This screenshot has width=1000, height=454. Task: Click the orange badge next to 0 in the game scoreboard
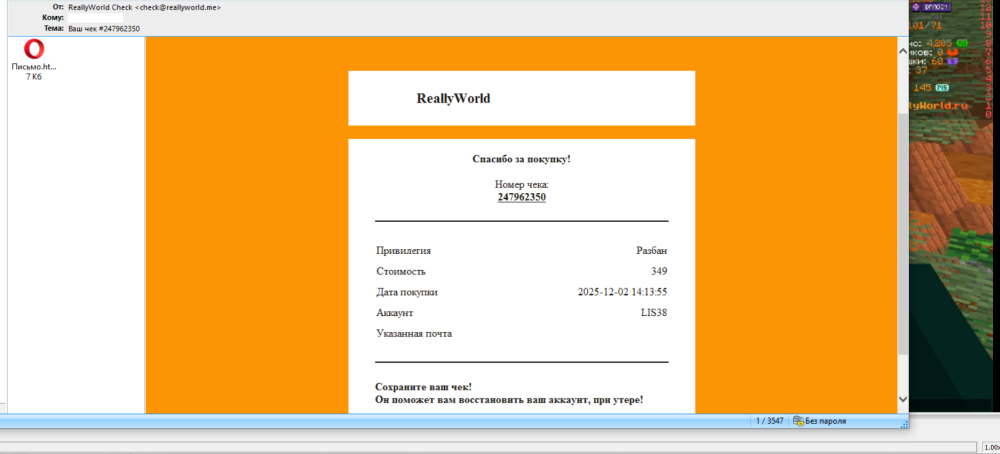[953, 52]
